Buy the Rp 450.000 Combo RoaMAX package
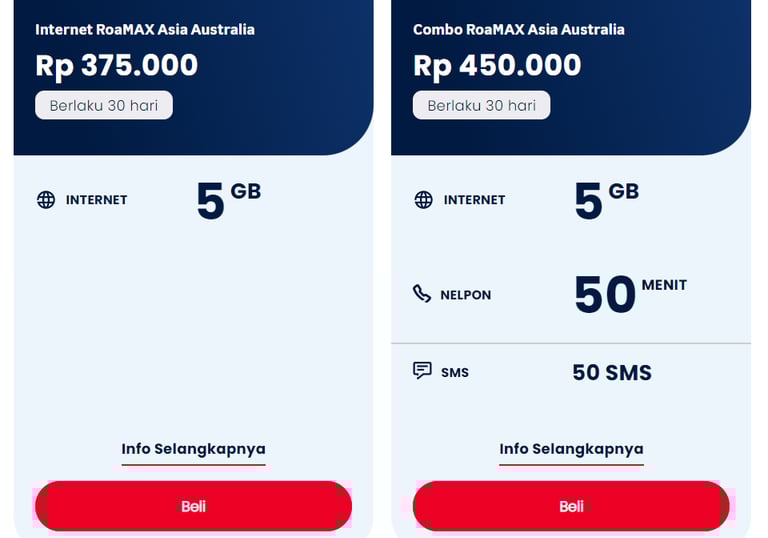 (x=571, y=506)
